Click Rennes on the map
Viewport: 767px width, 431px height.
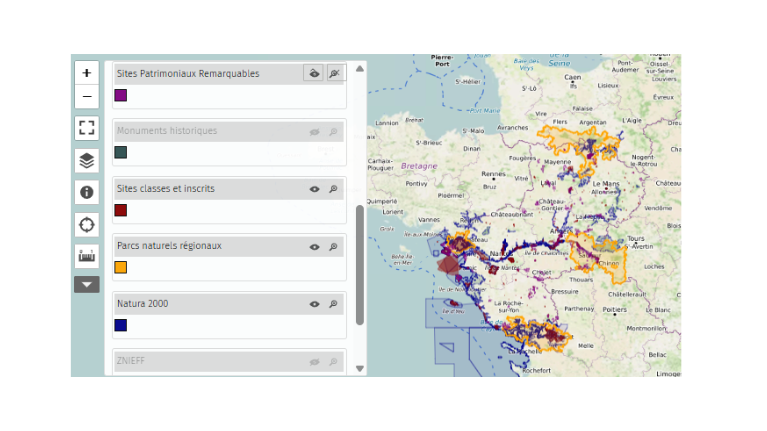[493, 174]
